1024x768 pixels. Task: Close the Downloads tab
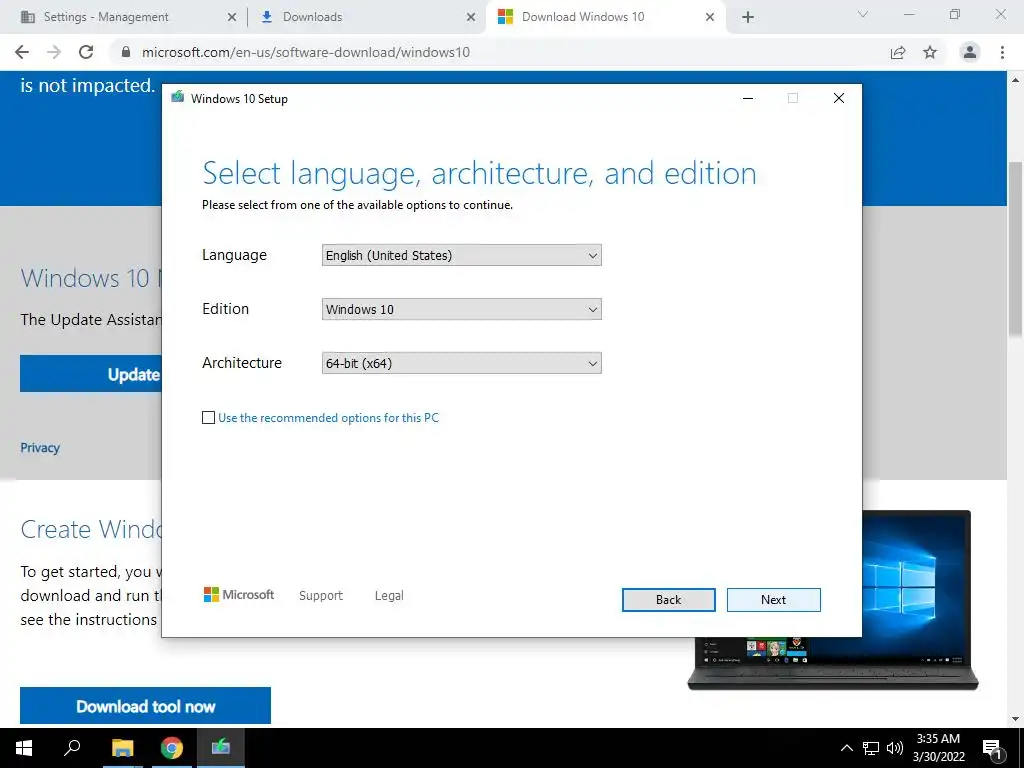click(x=471, y=17)
